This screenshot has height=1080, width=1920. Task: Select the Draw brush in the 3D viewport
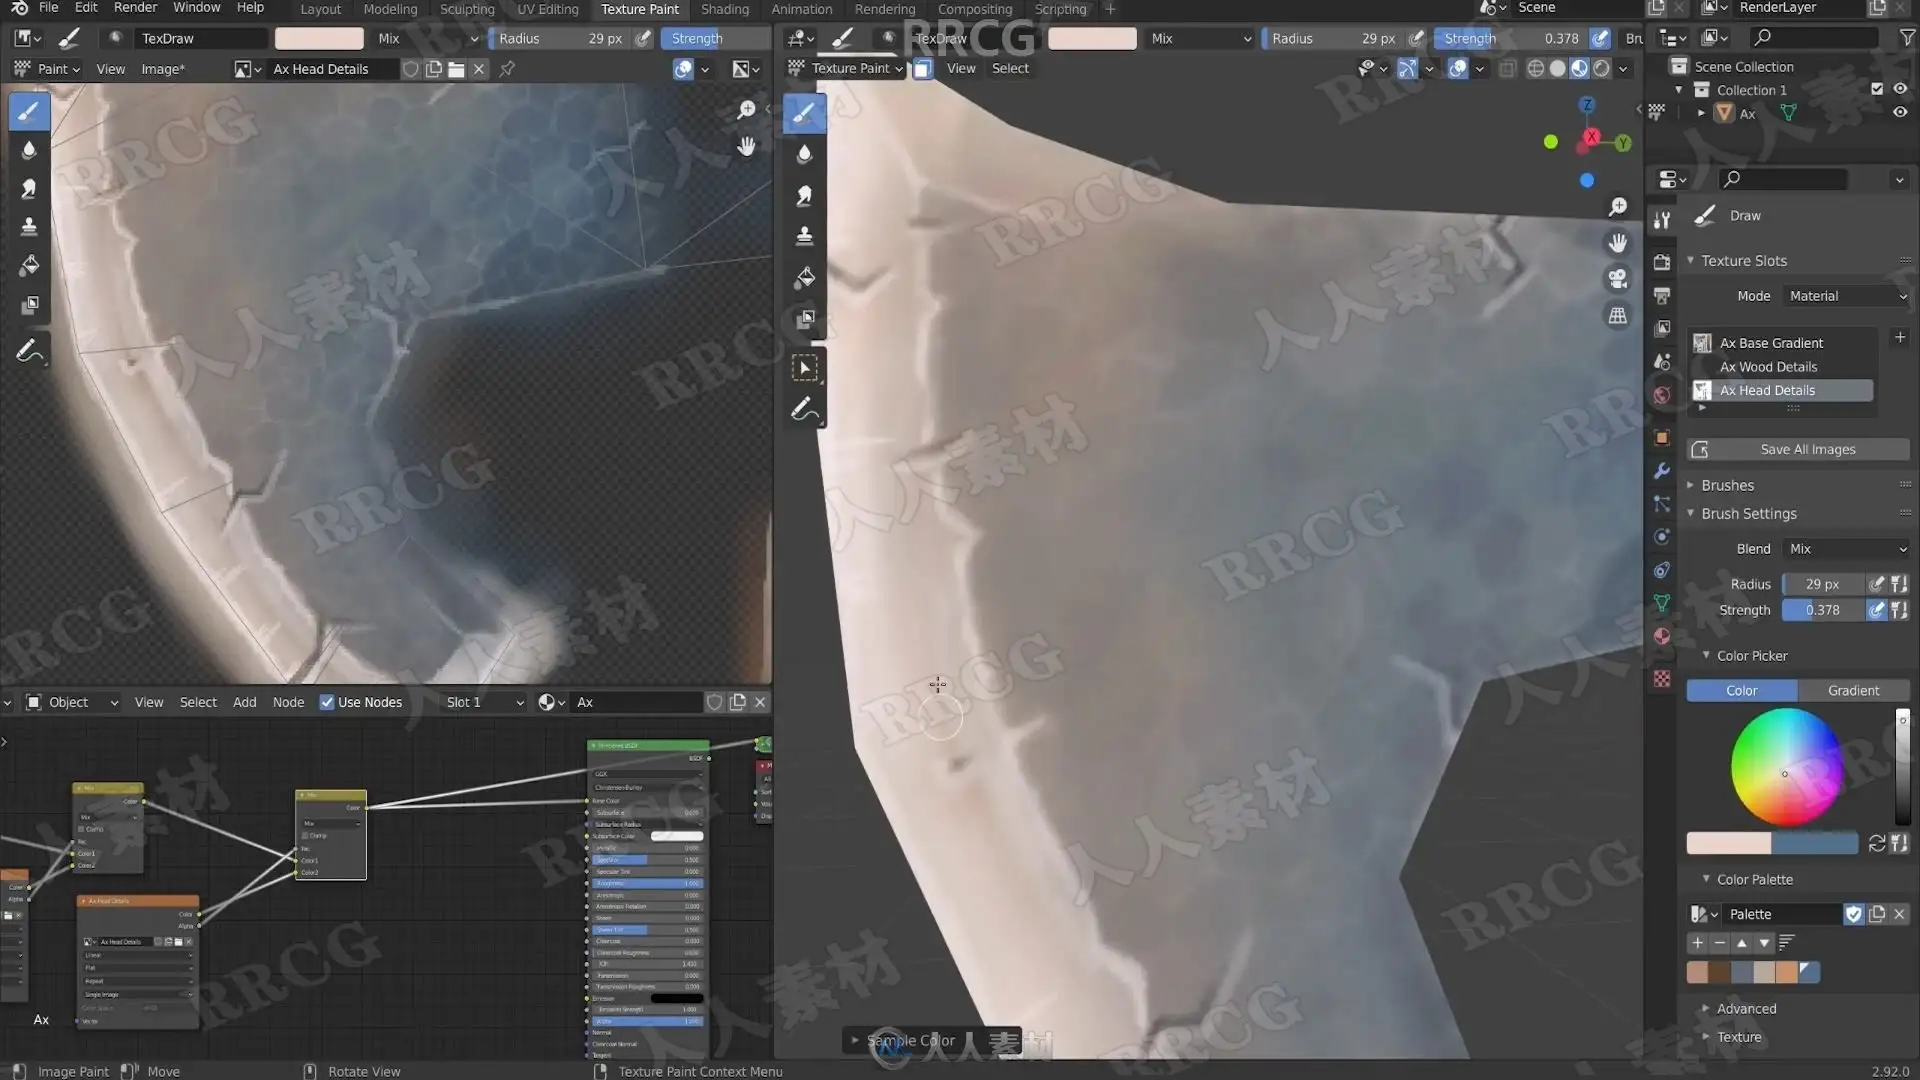pos(804,113)
